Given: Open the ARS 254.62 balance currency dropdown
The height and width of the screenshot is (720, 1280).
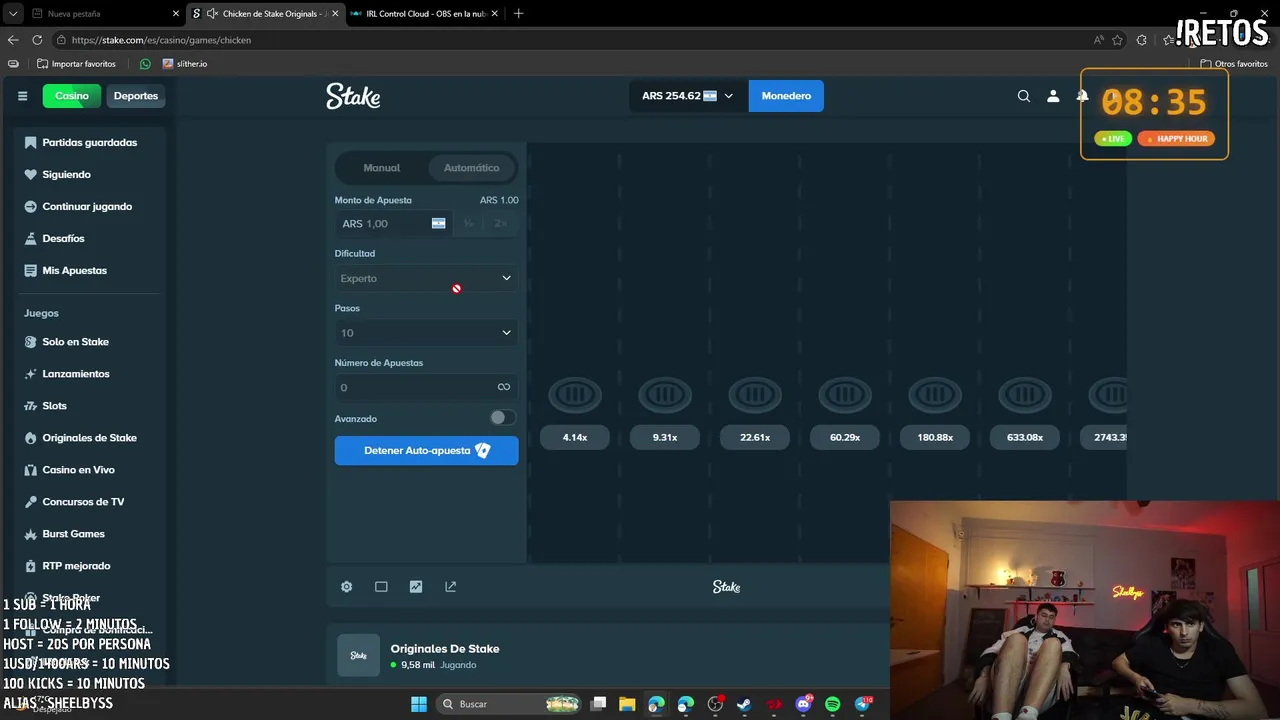Looking at the screenshot, I should tap(688, 96).
